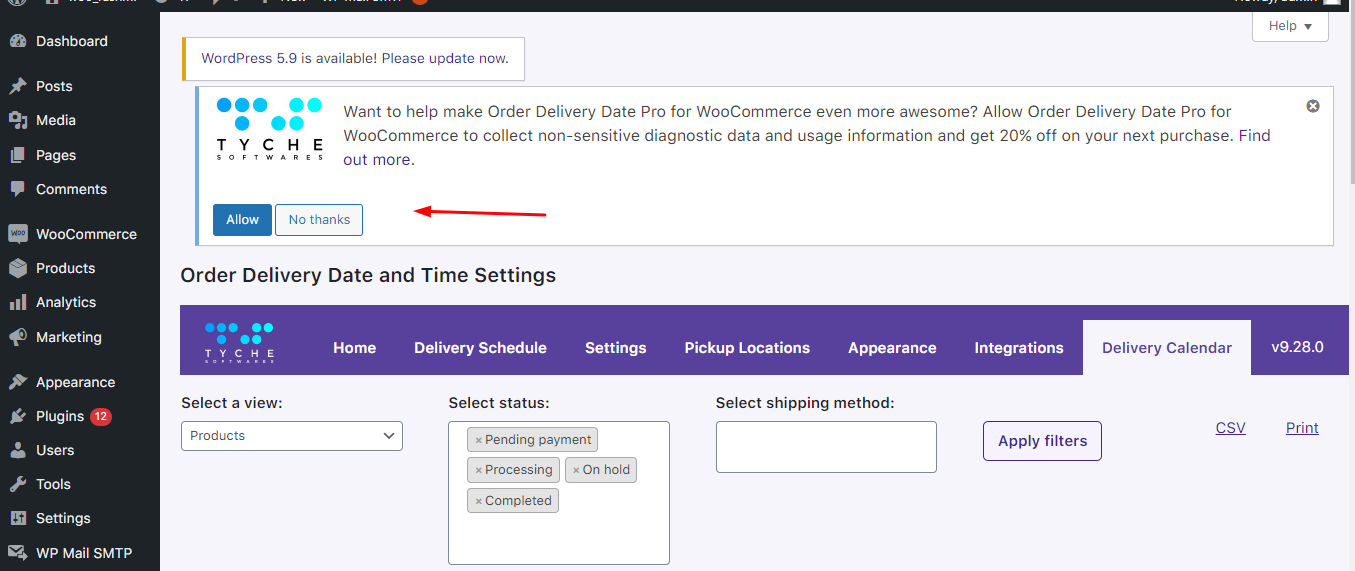Click the Comments bubble icon

[x=18, y=189]
